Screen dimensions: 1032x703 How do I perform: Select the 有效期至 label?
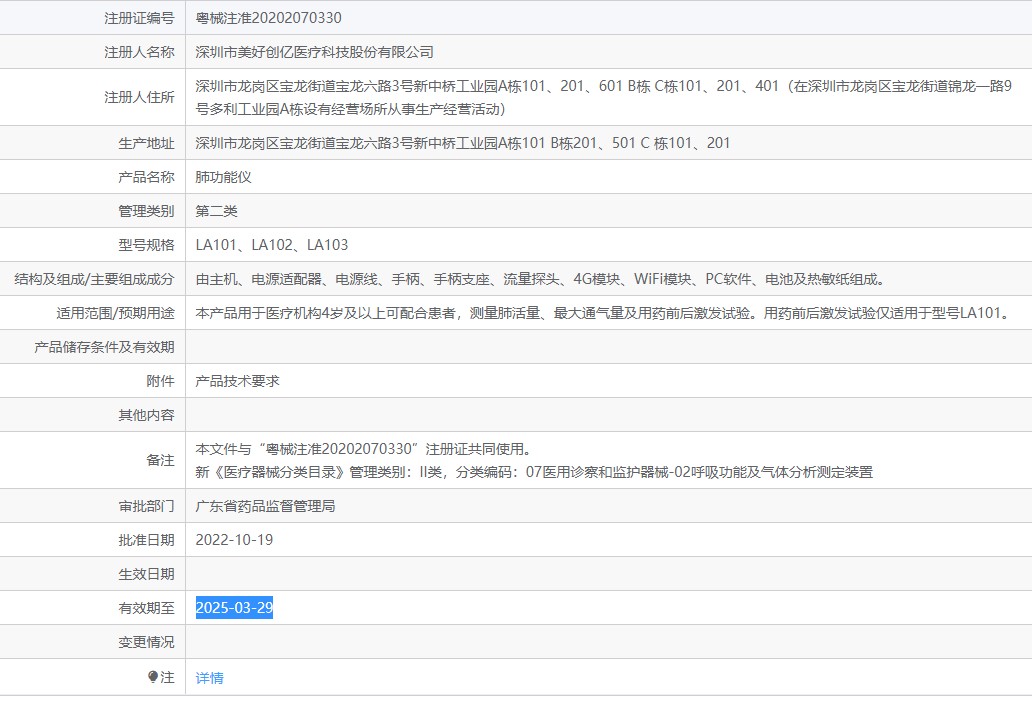146,608
